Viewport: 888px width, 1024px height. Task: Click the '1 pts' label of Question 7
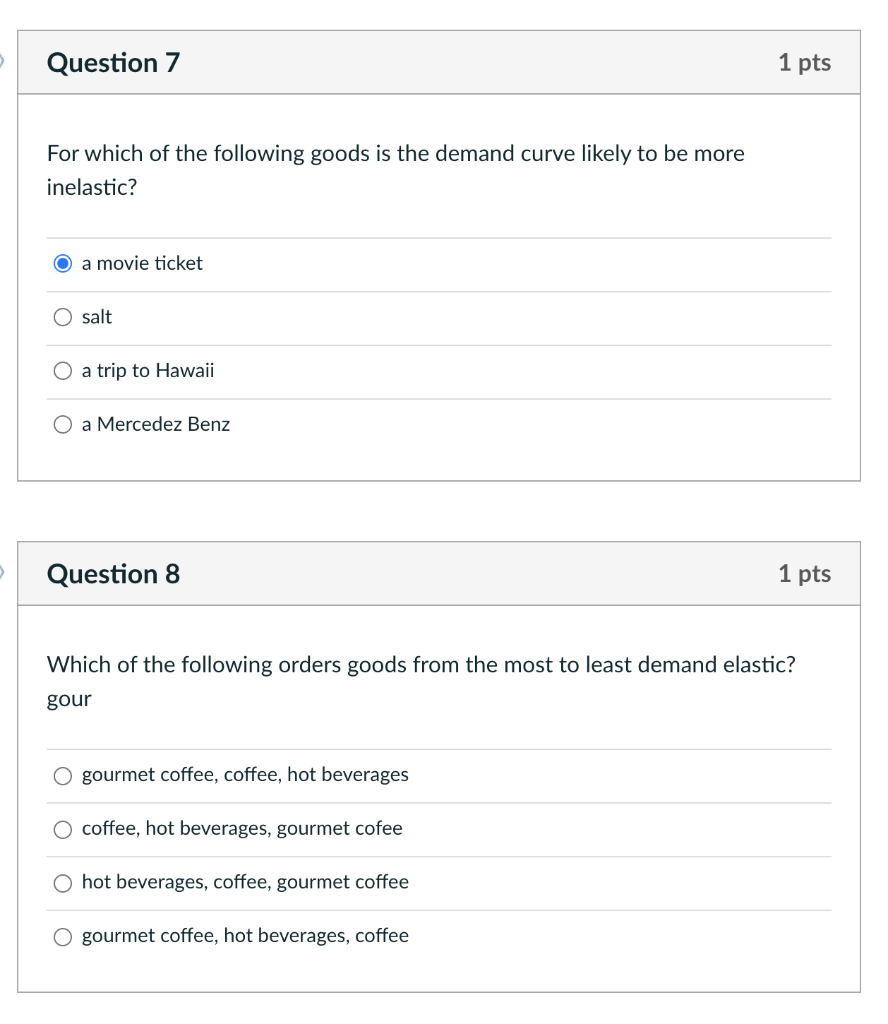(x=804, y=63)
